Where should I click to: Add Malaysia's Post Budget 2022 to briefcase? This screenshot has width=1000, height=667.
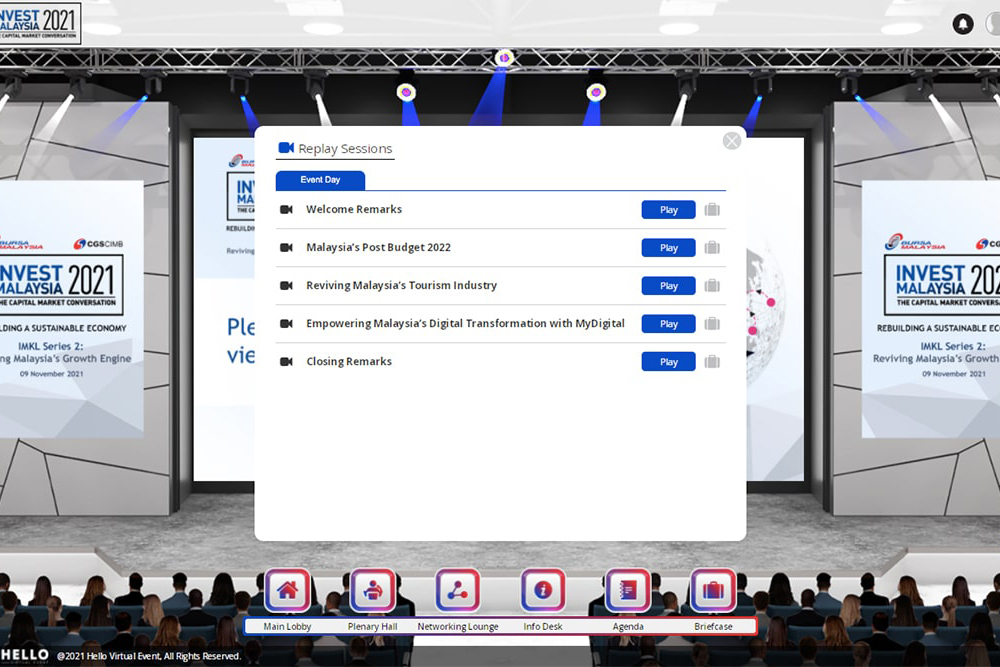(712, 247)
